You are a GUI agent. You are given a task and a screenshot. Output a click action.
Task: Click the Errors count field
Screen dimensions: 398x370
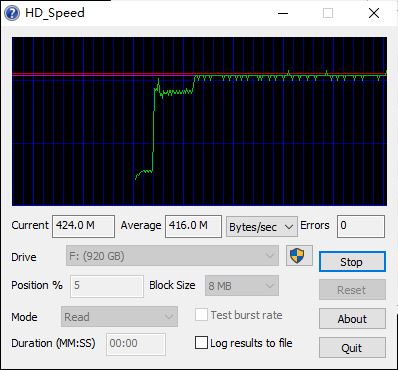coord(361,226)
